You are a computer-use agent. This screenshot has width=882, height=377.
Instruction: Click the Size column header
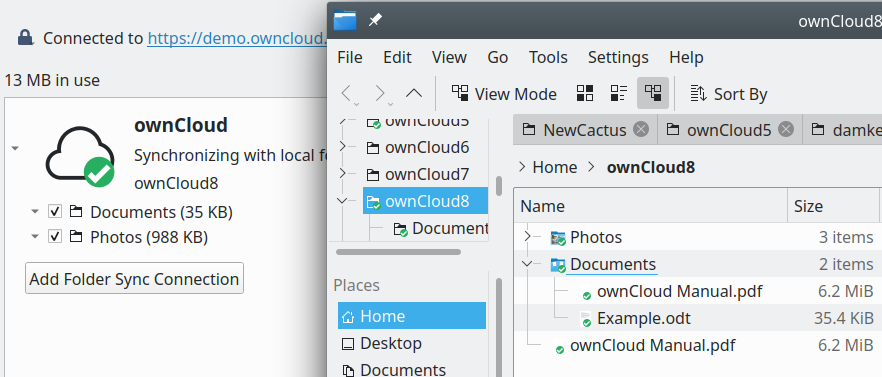[833, 206]
